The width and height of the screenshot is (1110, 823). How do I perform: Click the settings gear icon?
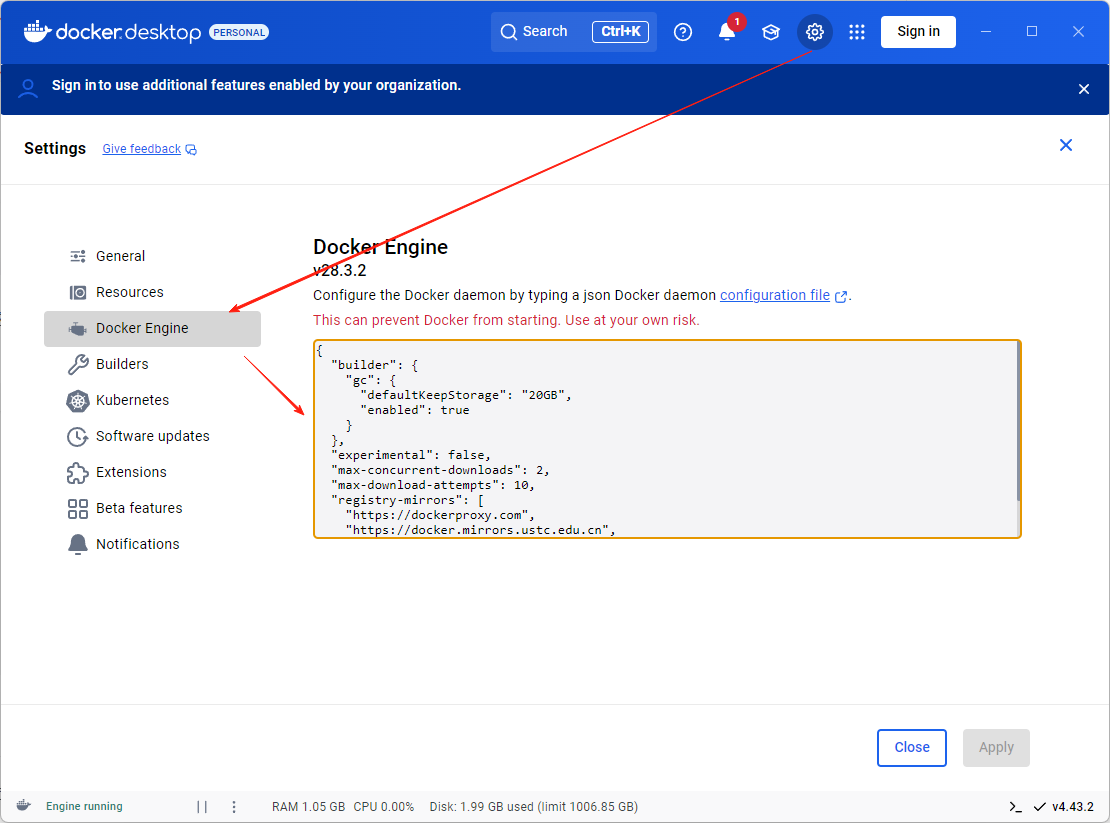(814, 32)
